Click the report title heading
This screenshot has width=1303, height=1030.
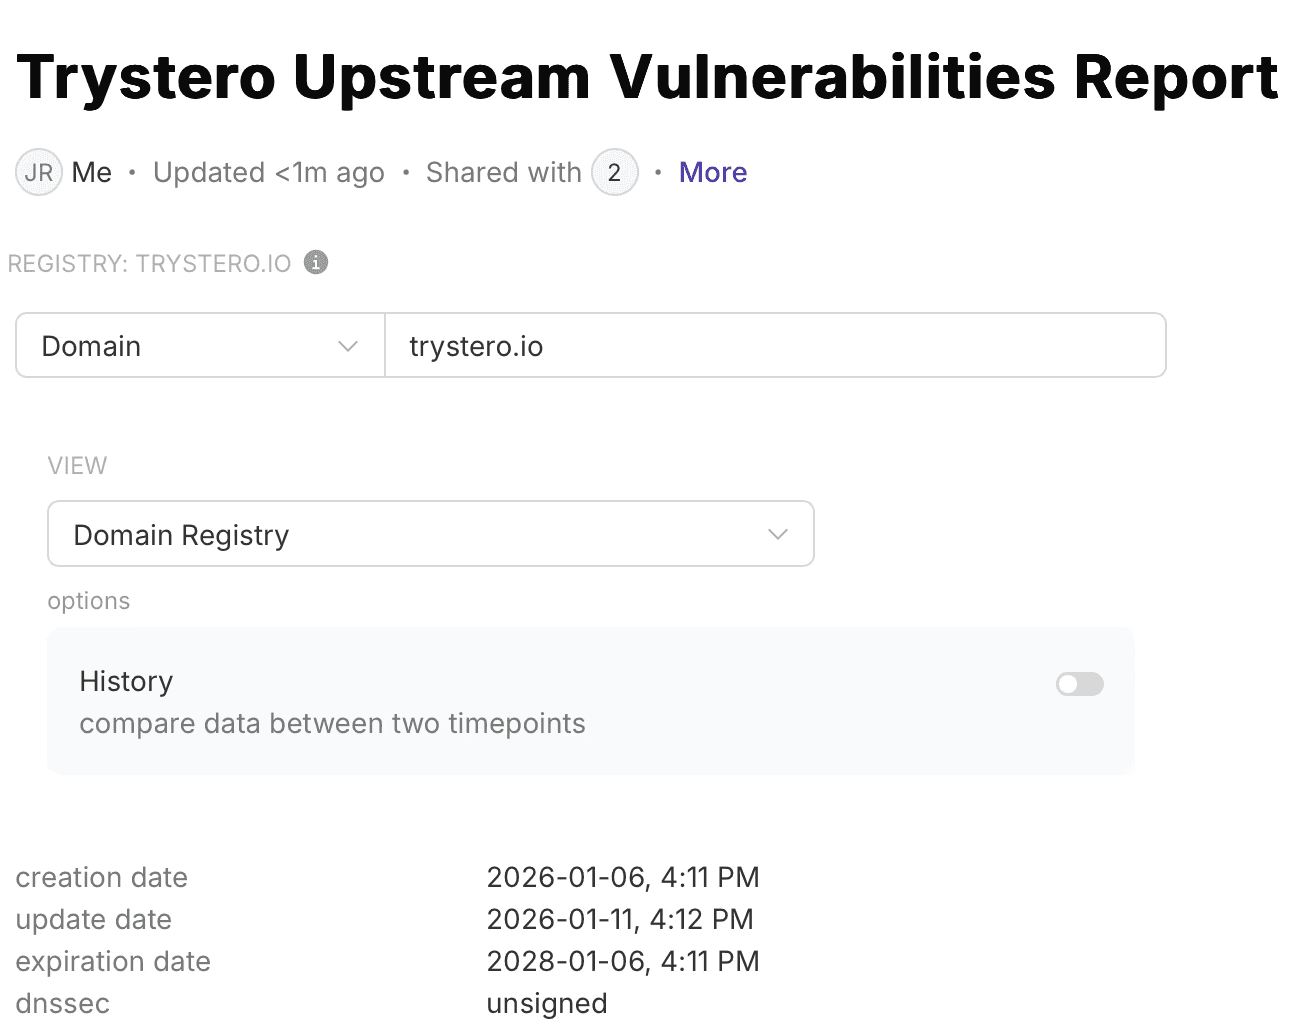pos(647,77)
